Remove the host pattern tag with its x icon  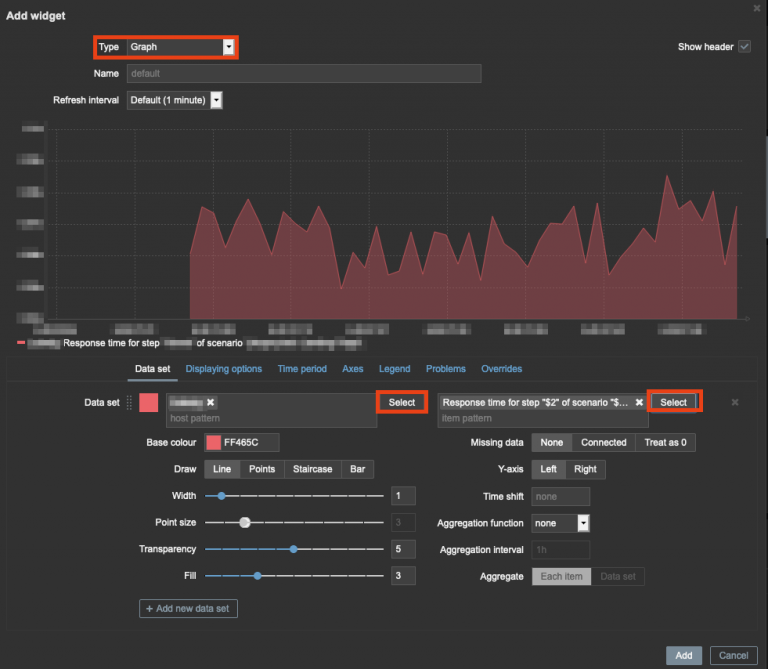click(x=210, y=402)
